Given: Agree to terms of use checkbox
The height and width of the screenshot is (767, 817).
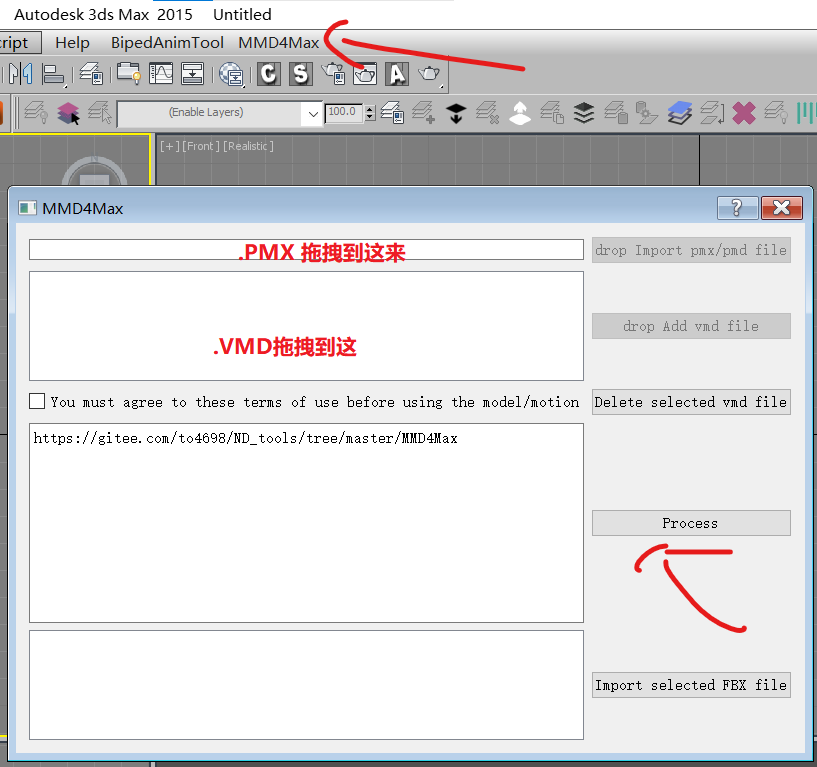Looking at the screenshot, I should (x=37, y=401).
